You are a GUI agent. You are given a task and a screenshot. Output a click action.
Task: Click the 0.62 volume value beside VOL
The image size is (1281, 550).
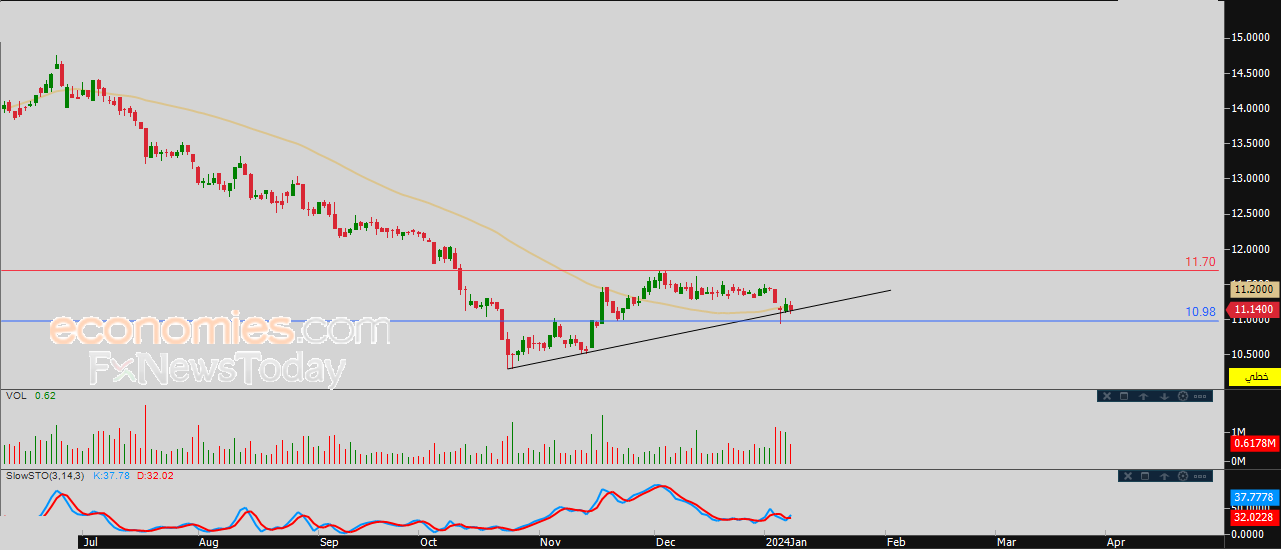coord(44,396)
